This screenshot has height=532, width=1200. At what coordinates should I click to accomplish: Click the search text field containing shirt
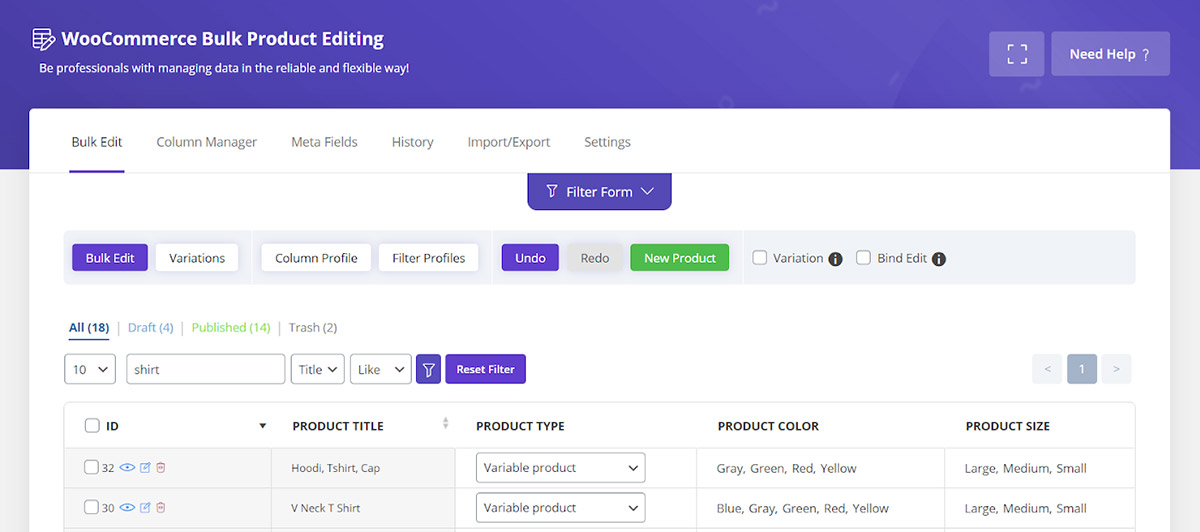point(205,369)
